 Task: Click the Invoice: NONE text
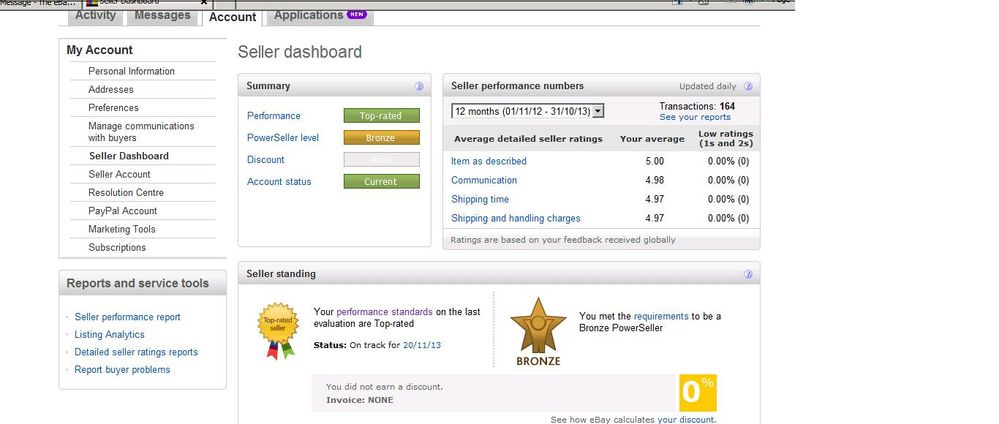coord(359,400)
